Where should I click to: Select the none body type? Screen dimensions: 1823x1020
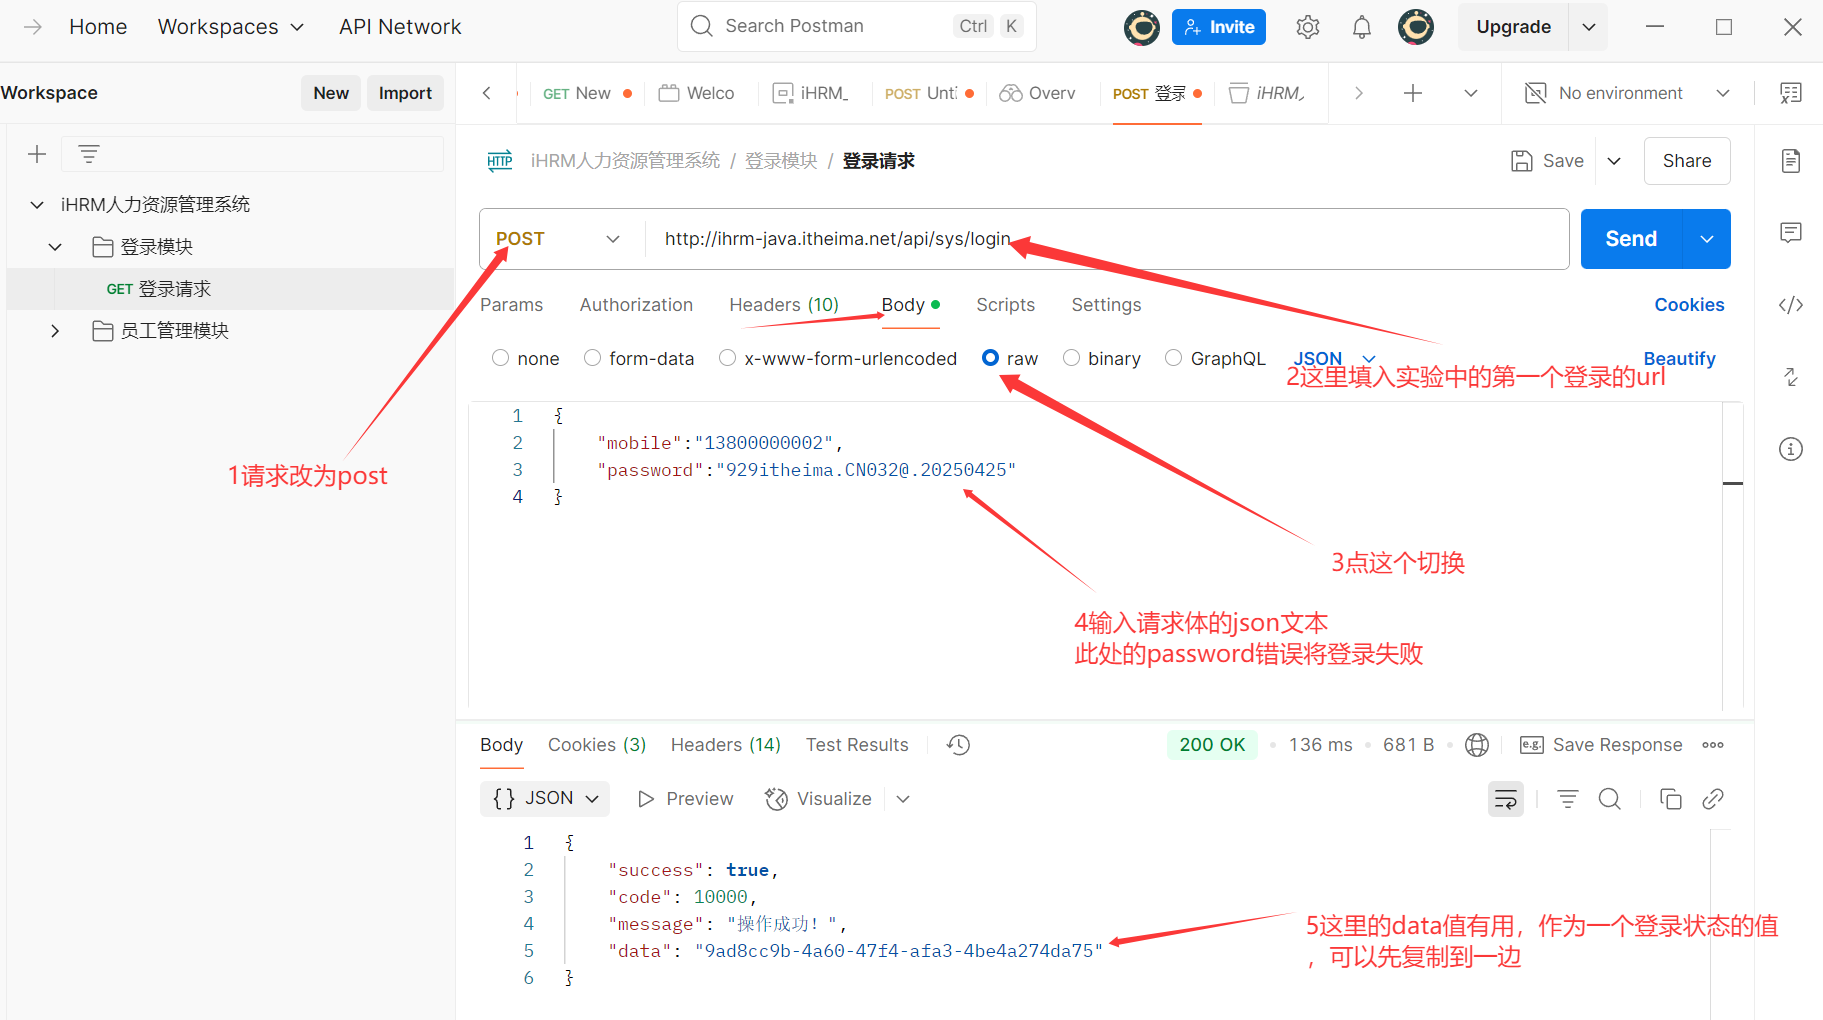[501, 358]
